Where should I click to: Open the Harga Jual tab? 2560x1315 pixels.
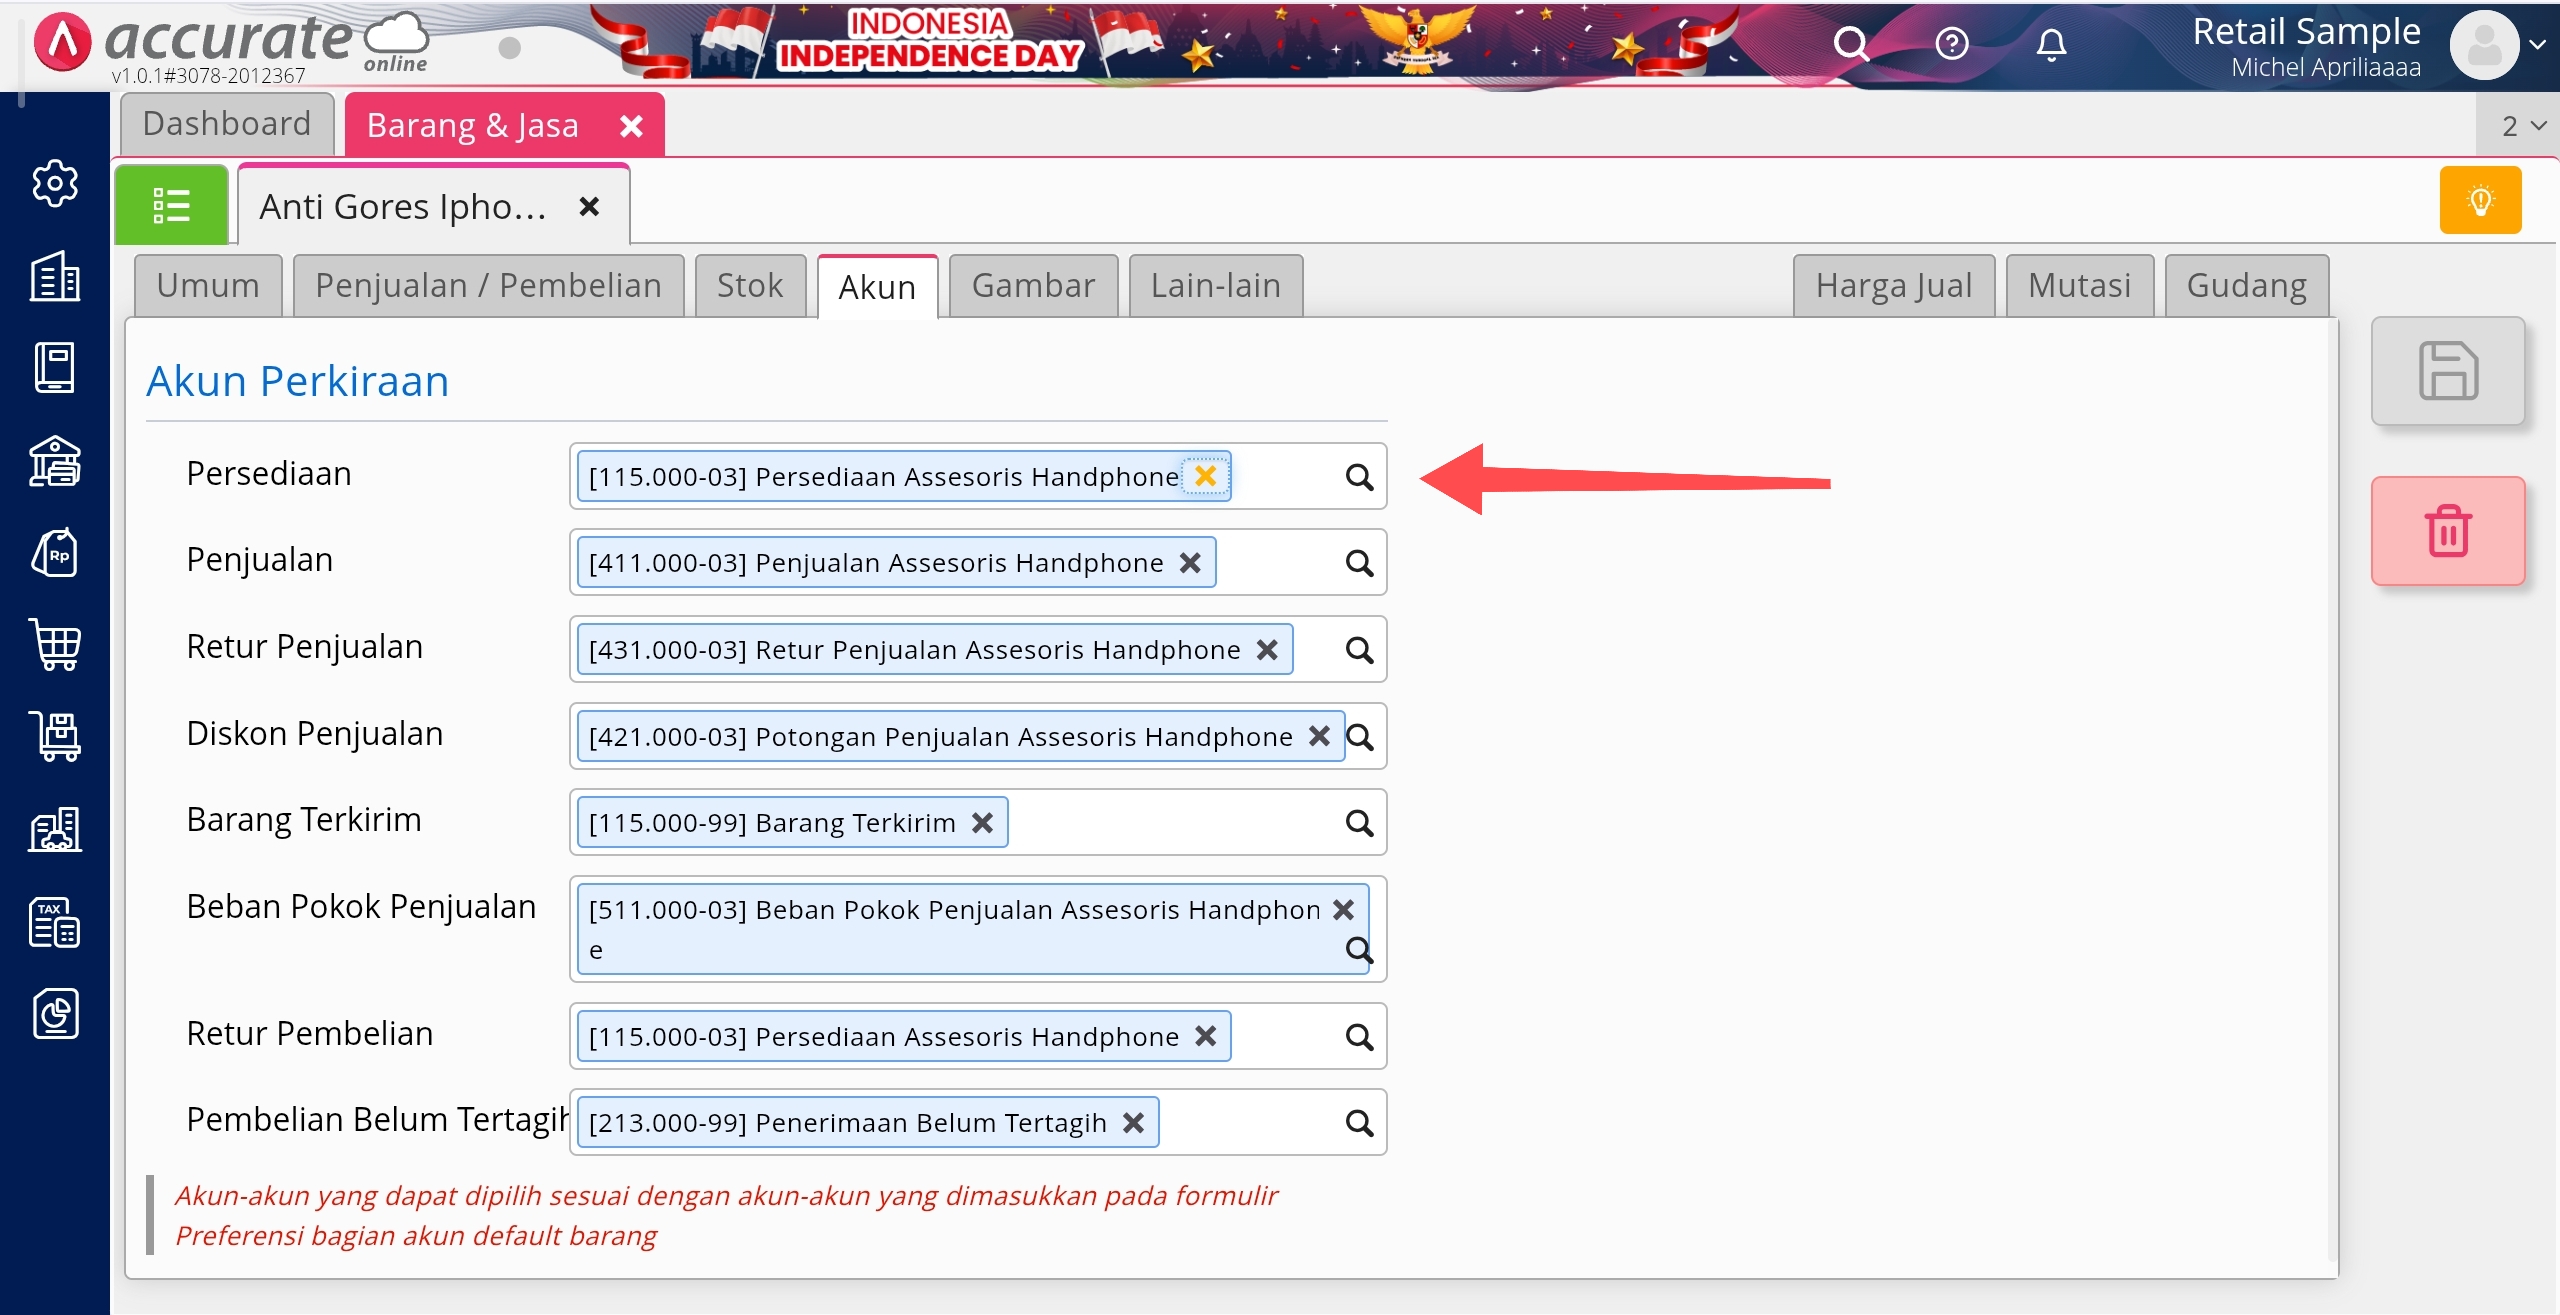click(x=1893, y=286)
